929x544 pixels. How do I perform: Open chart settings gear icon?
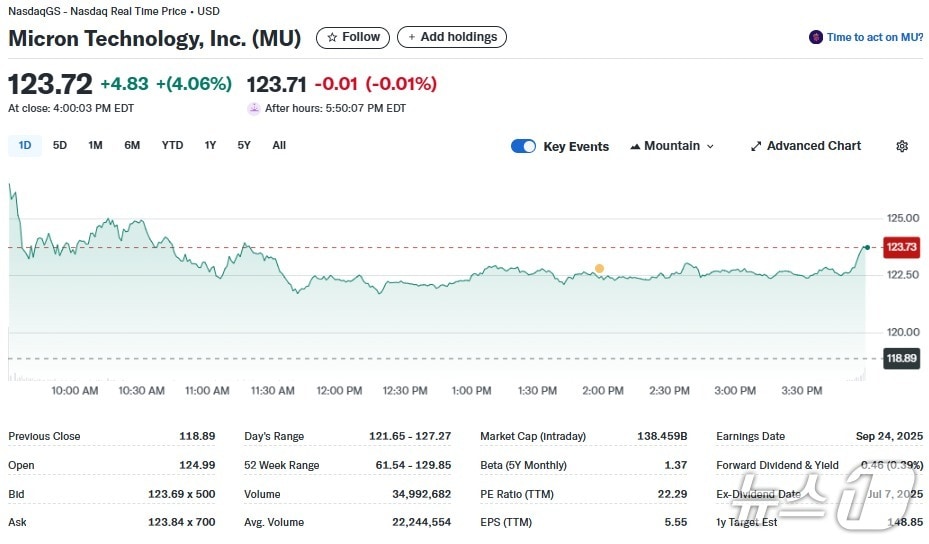(902, 146)
